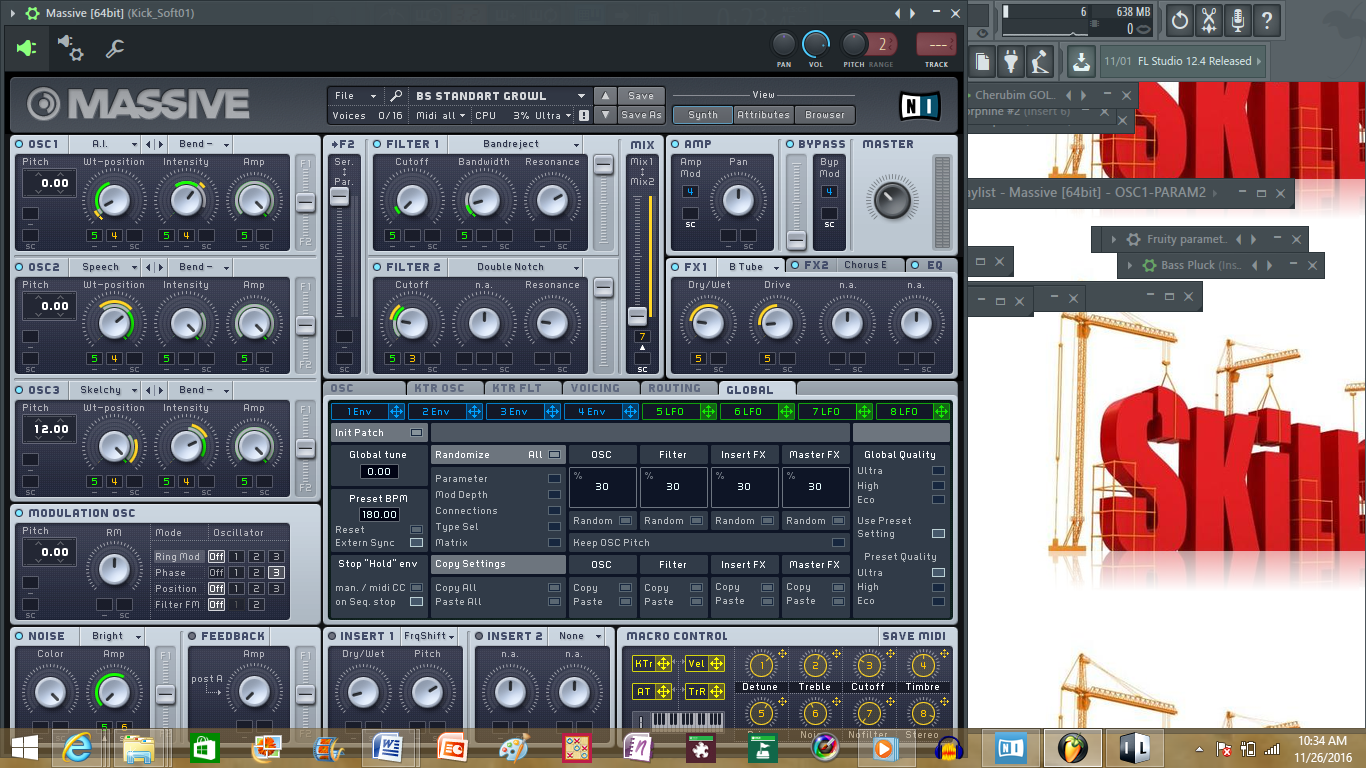Toggle the Extern Sync checkbox
Viewport: 1366px width, 768px height.
tap(416, 543)
